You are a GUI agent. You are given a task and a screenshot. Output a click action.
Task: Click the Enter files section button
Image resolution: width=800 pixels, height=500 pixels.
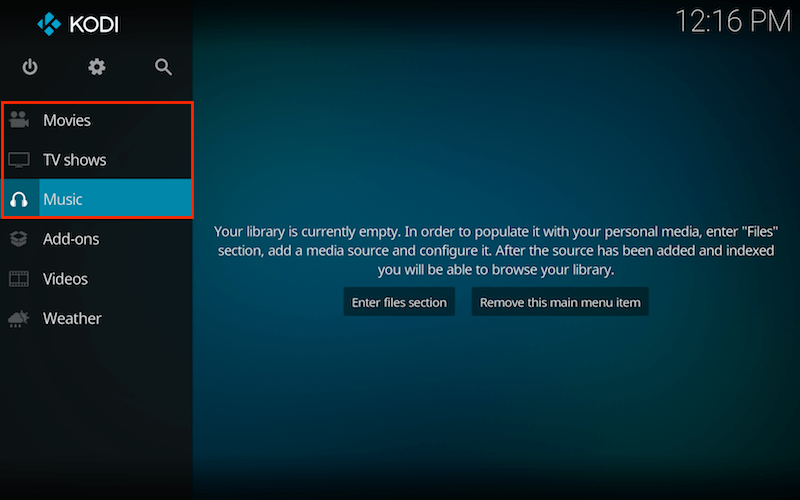click(399, 302)
